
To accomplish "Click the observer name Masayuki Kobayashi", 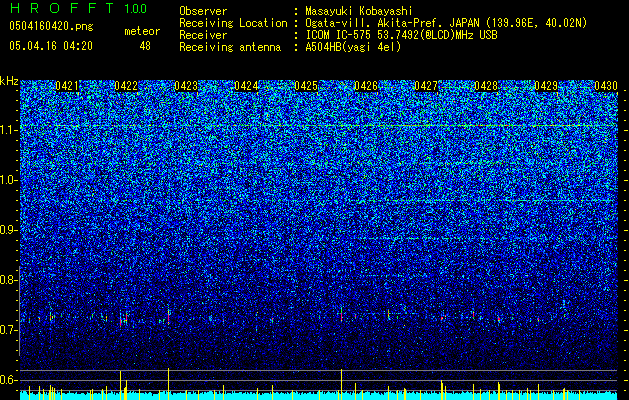I will click(x=359, y=11).
